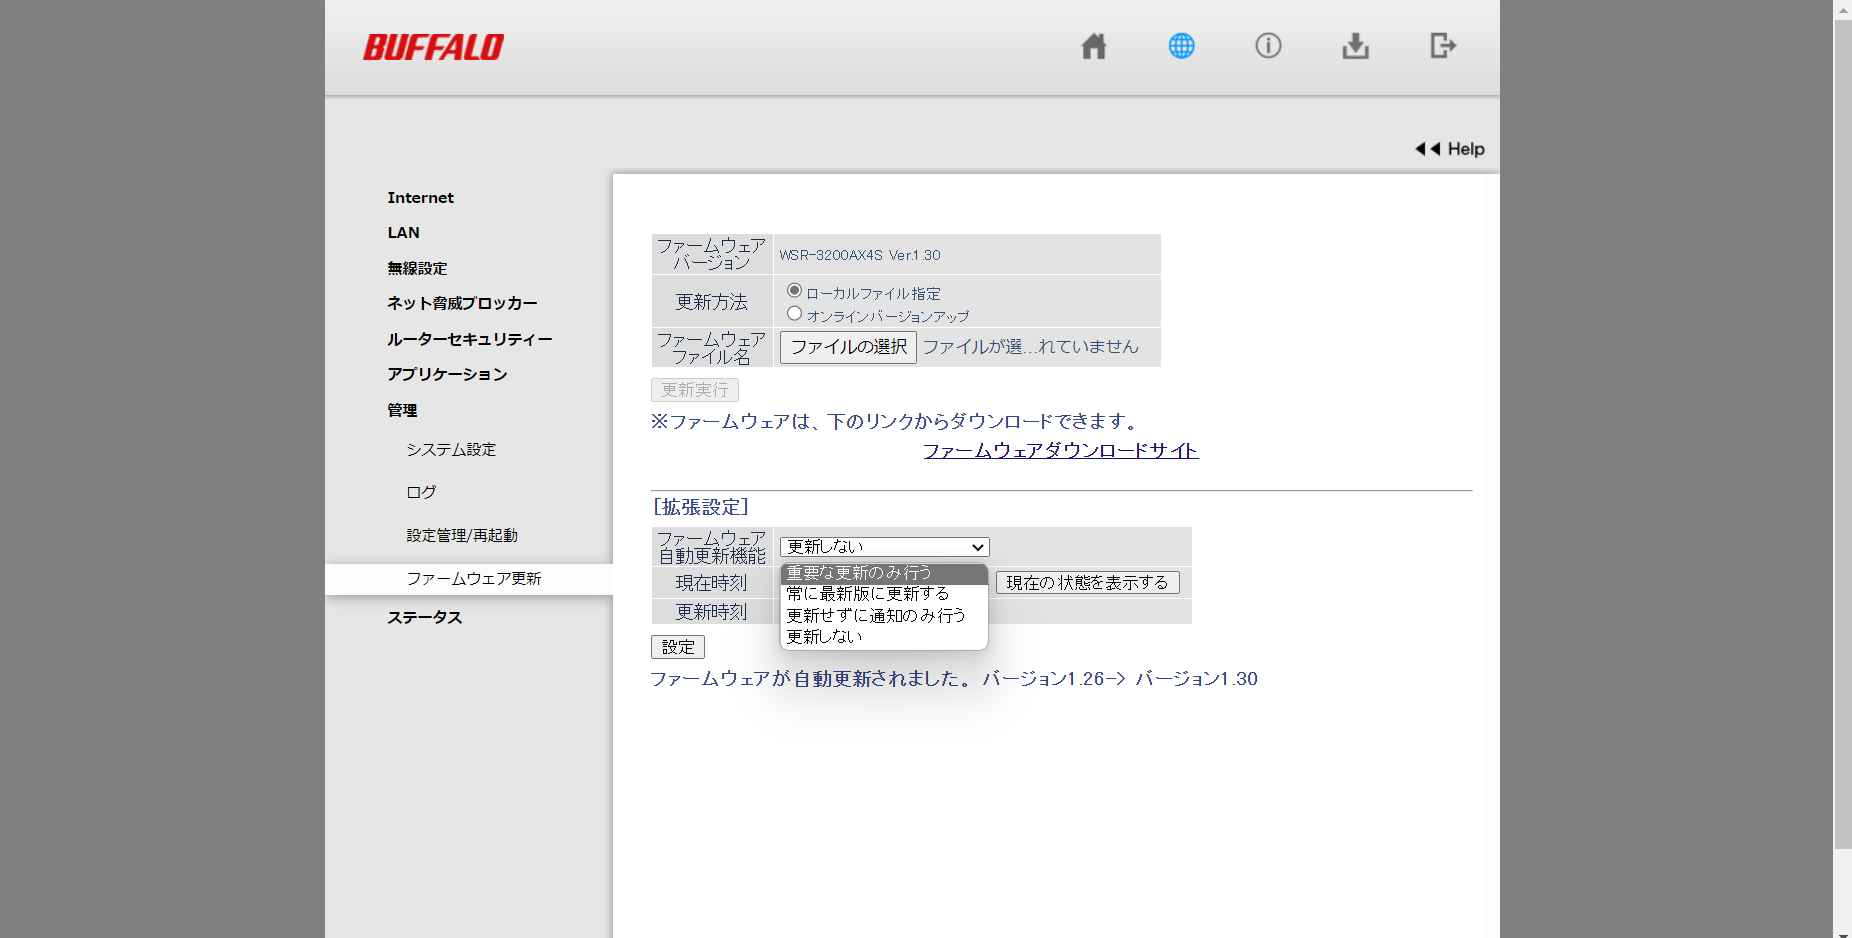The width and height of the screenshot is (1852, 938).
Task: Open ルーターセキュリティー menu
Action: click(x=469, y=339)
